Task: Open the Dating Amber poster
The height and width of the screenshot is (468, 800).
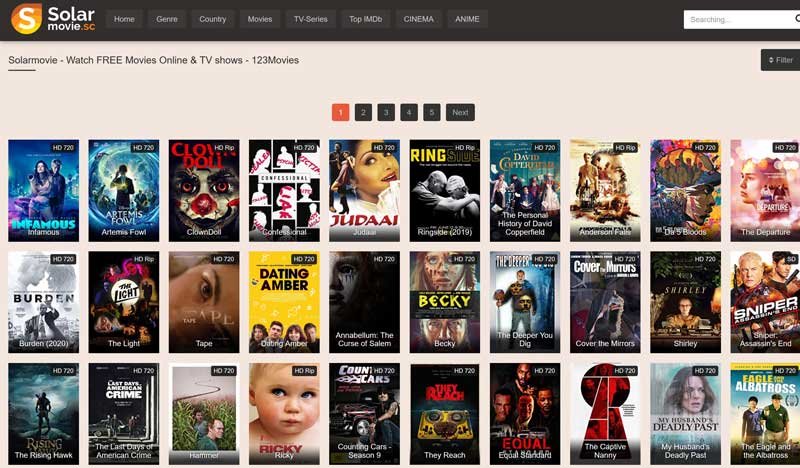Action: click(284, 302)
